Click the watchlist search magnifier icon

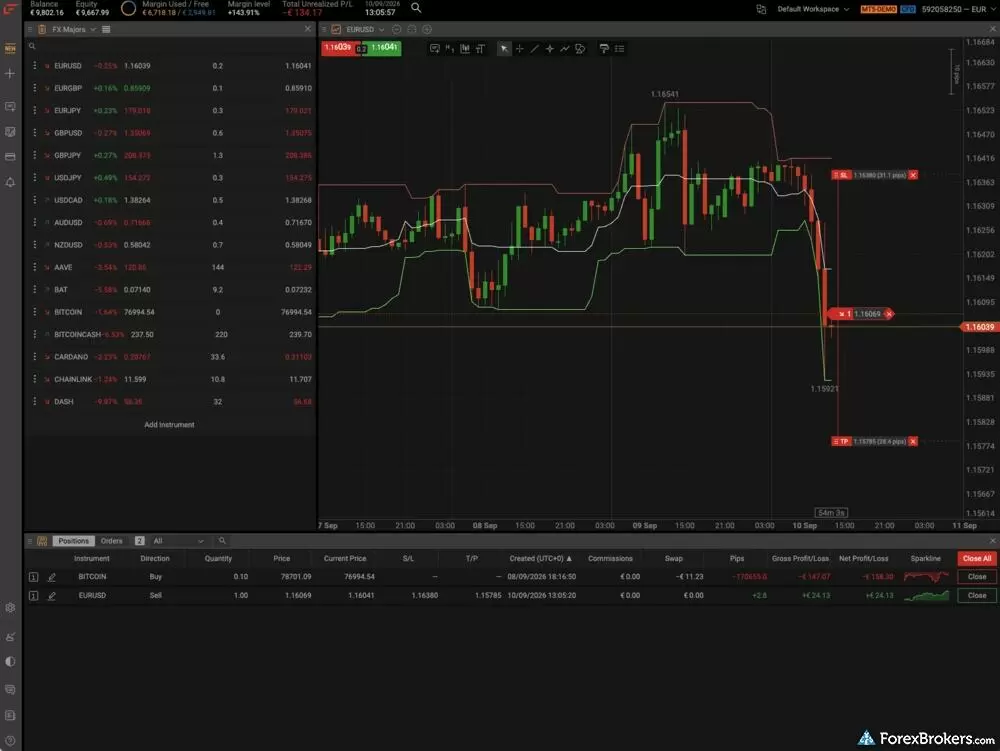coord(32,46)
